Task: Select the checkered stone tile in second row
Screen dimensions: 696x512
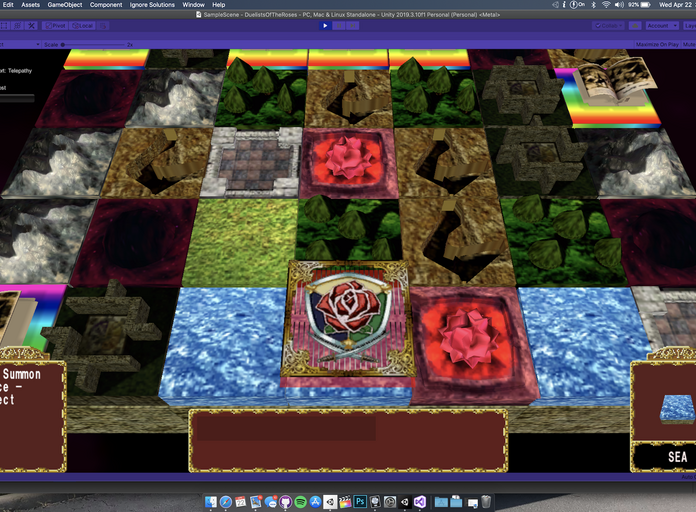Action: coord(253,163)
